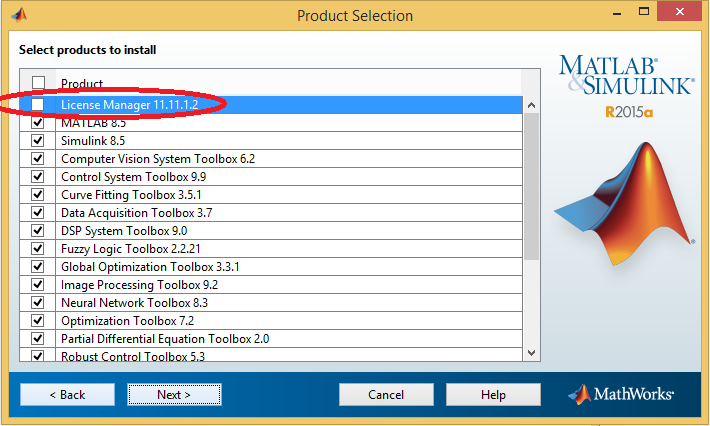Select the 'License Manager 11.11.1.2' row text
This screenshot has width=710, height=426.
point(130,105)
